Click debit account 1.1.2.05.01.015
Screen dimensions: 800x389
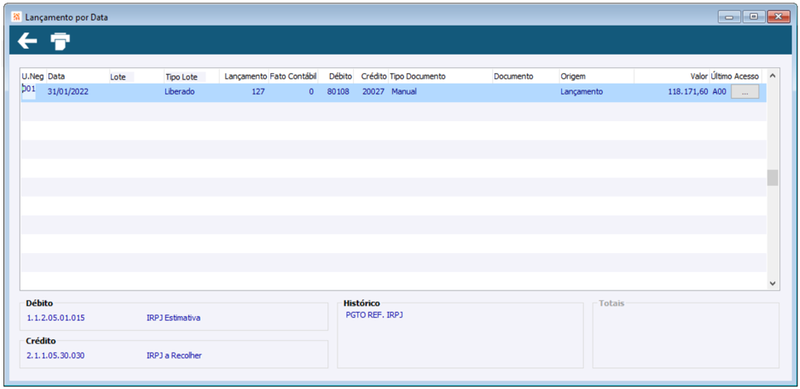pyautogui.click(x=56, y=318)
